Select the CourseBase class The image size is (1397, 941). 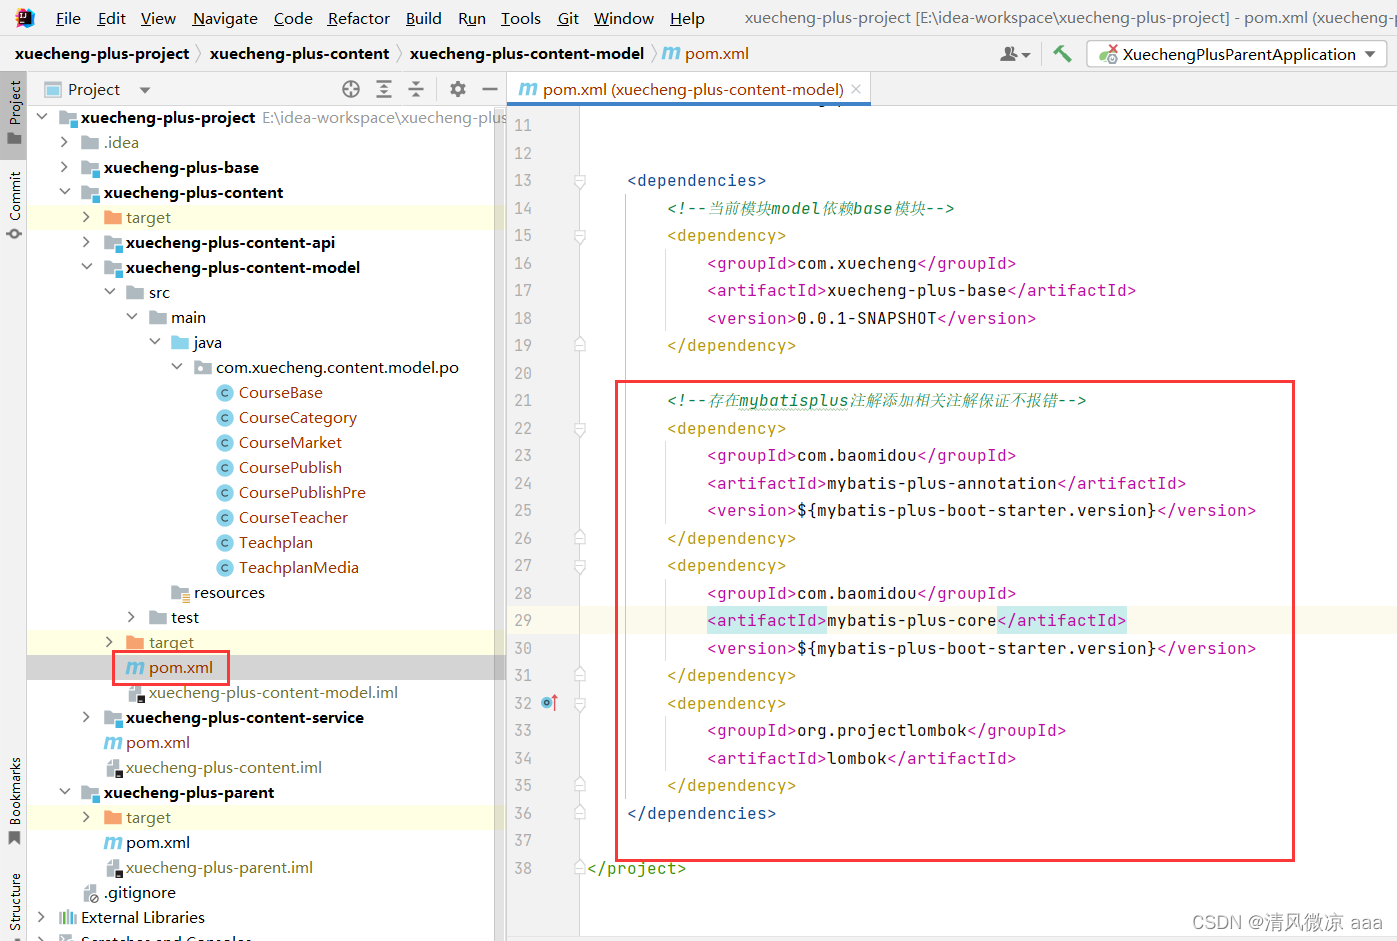point(280,392)
